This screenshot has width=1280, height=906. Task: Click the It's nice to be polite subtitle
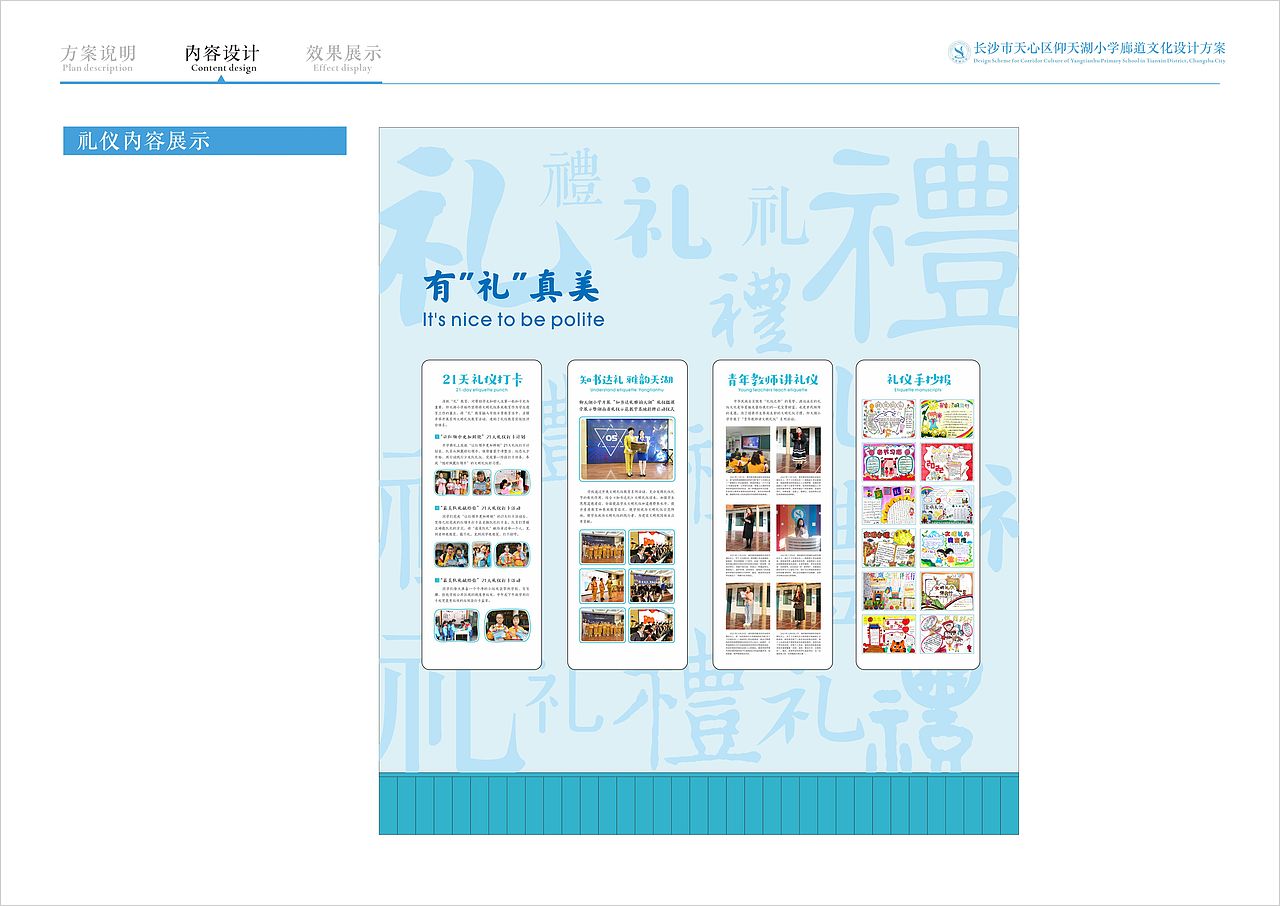click(x=512, y=318)
